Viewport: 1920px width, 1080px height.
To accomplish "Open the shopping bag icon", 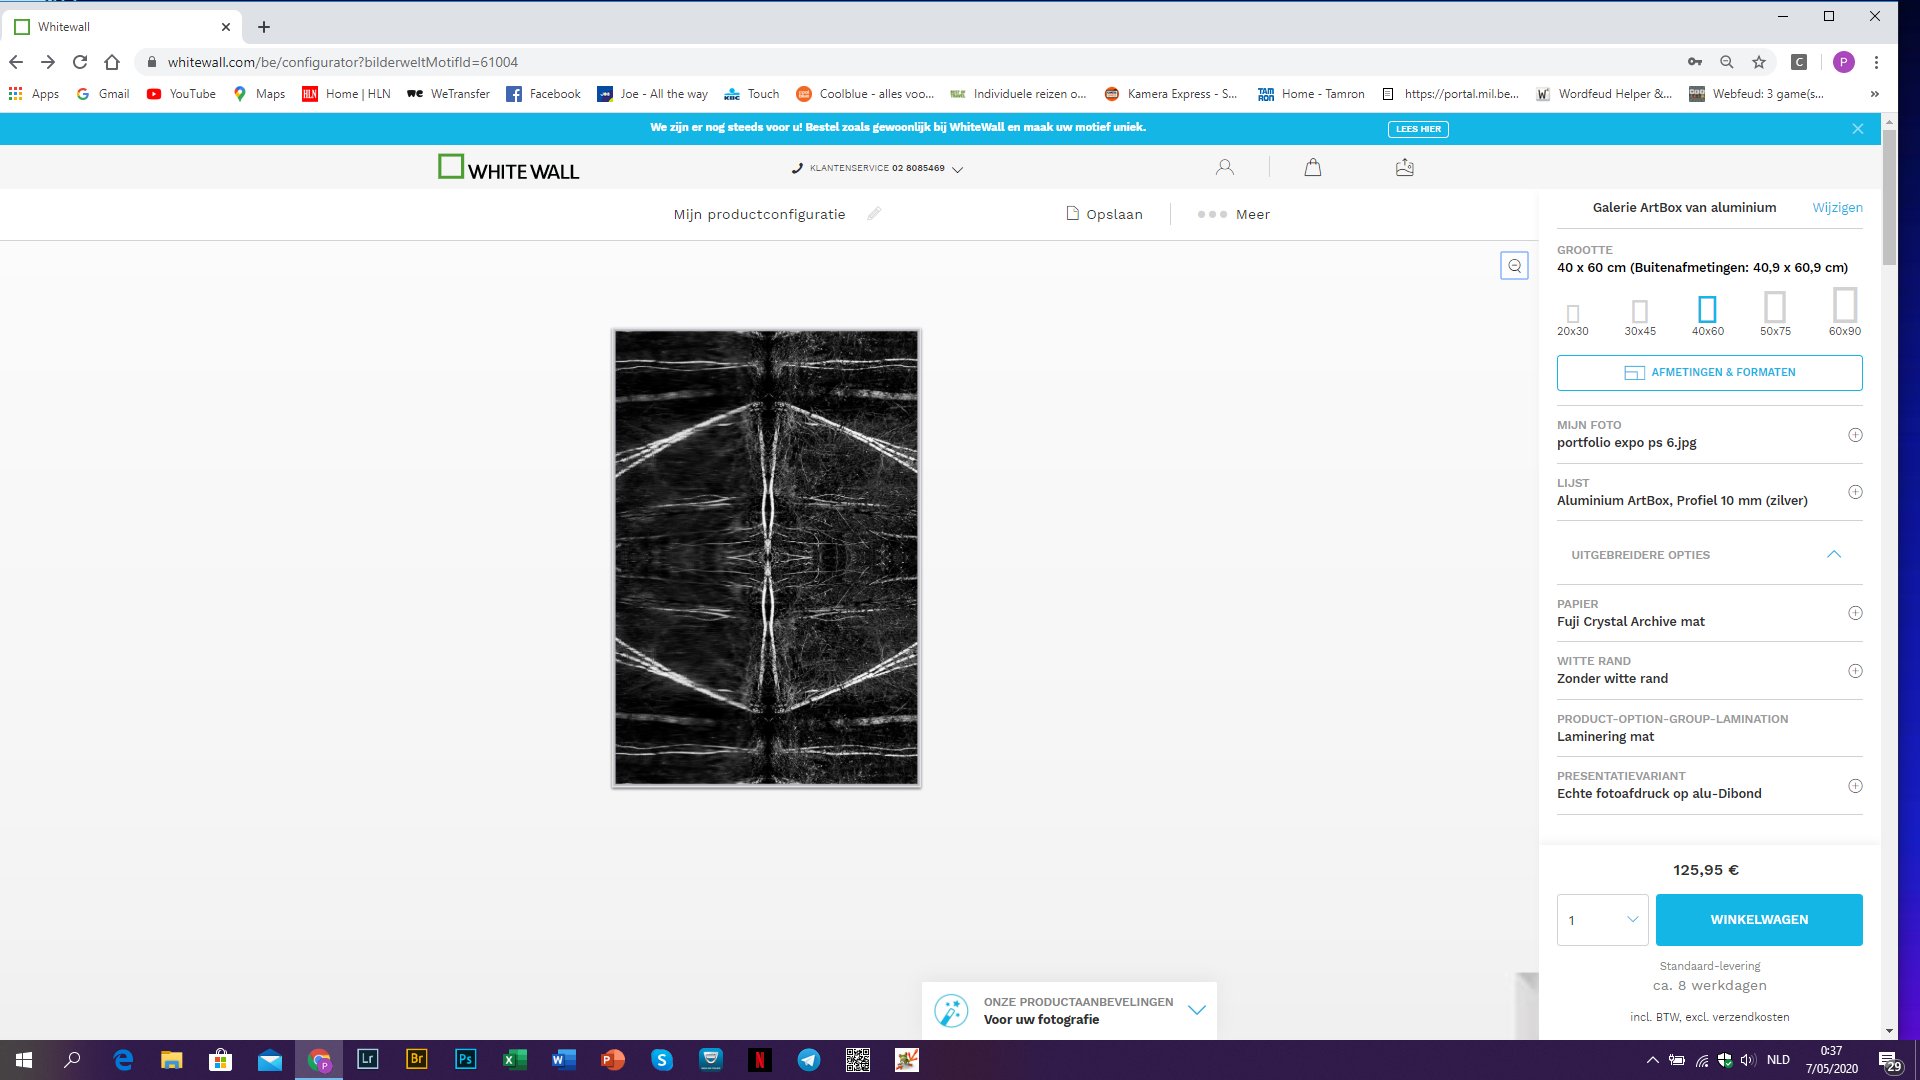I will [1313, 168].
